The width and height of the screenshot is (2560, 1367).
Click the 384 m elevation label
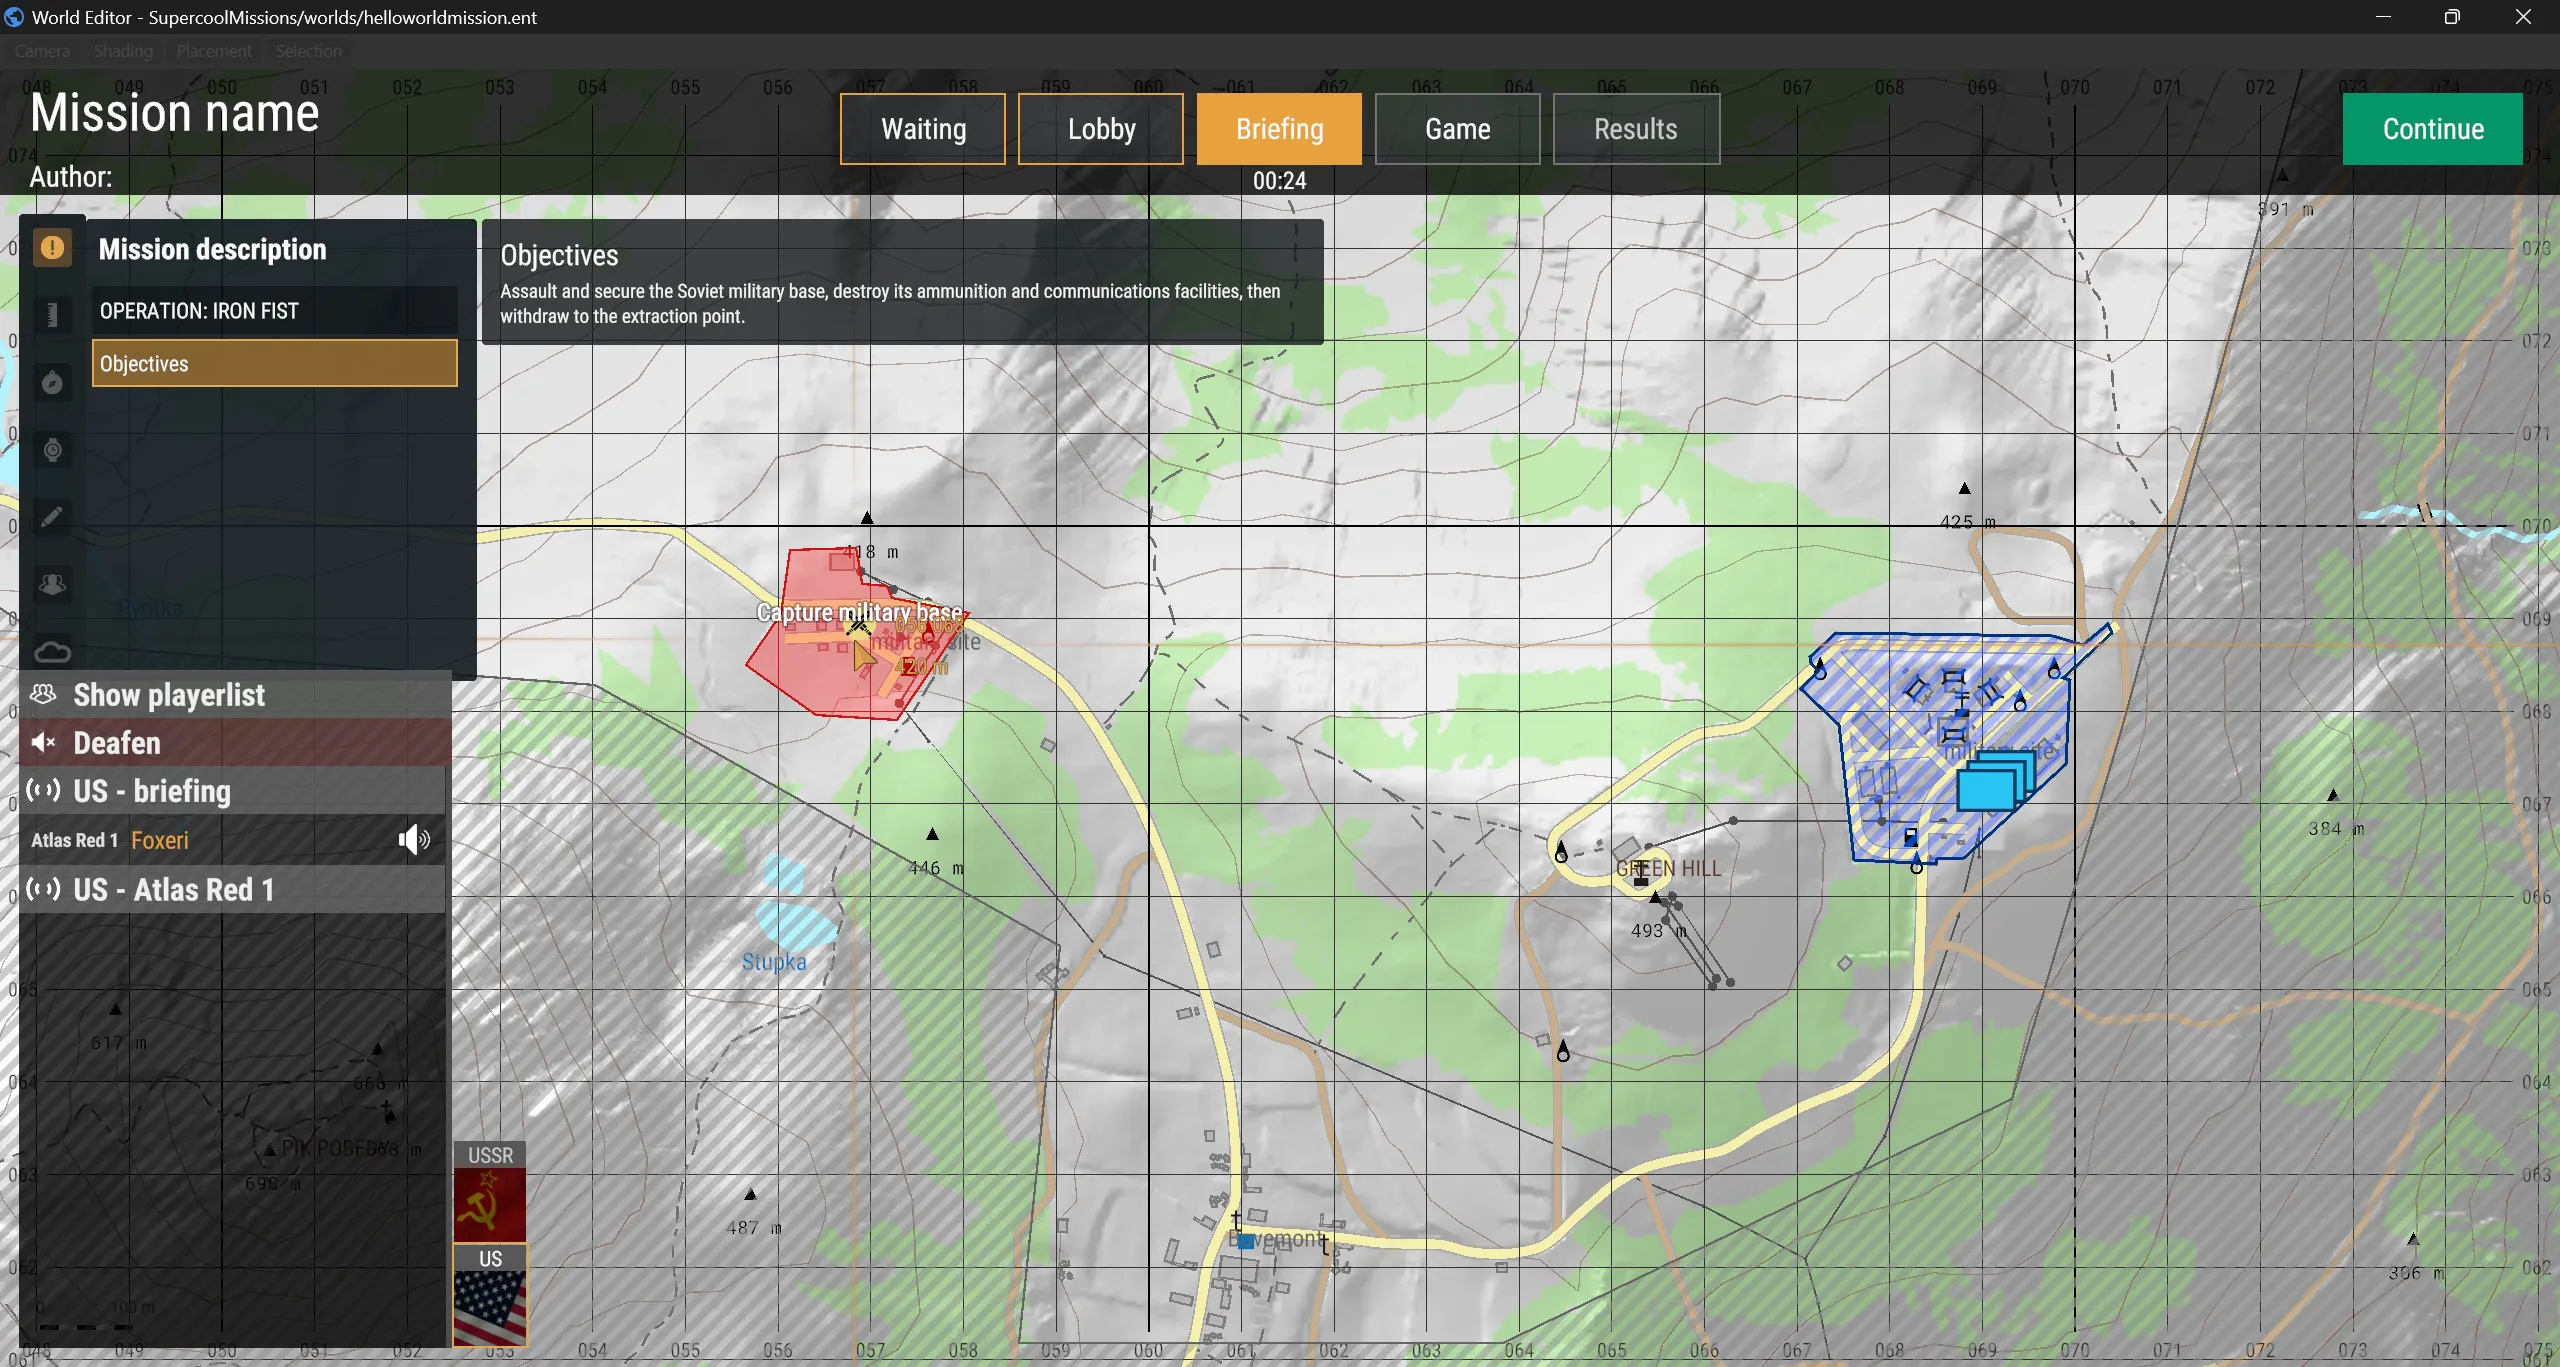pos(2336,828)
